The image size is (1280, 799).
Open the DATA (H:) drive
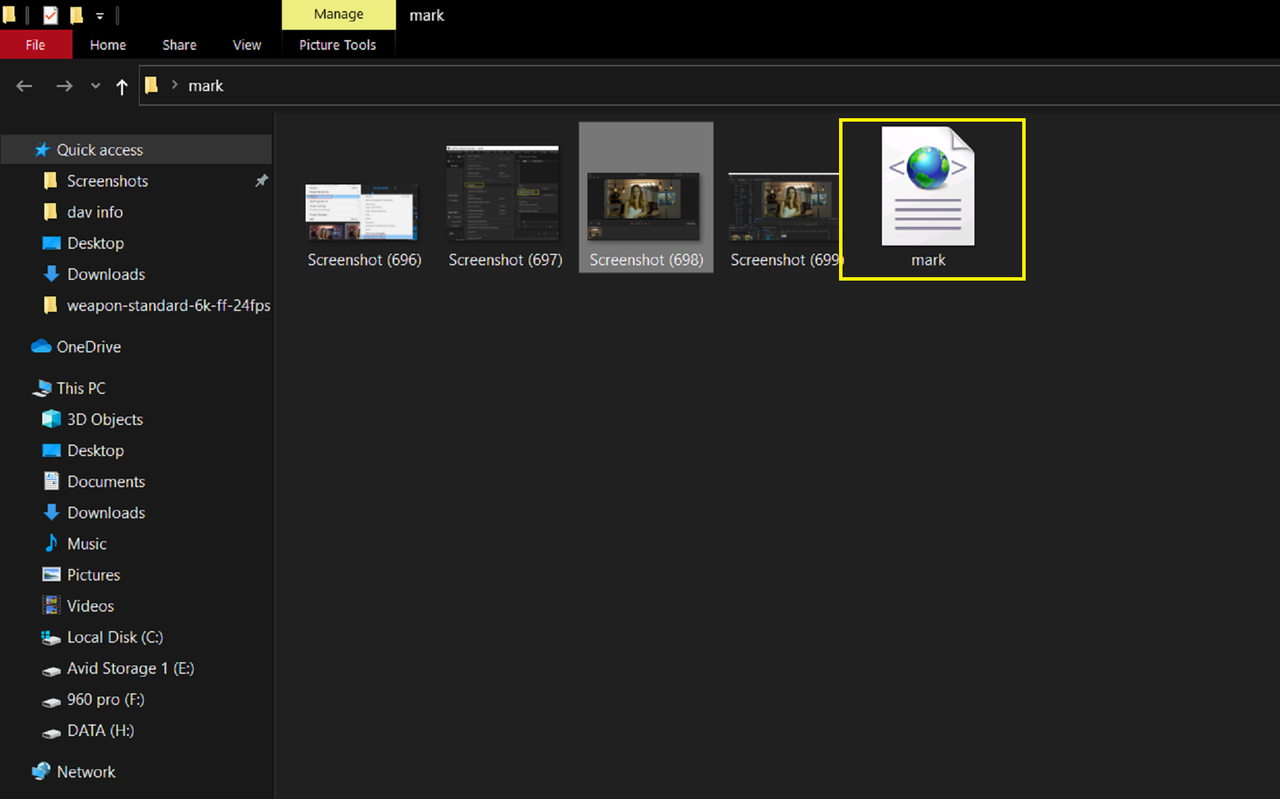coord(97,731)
